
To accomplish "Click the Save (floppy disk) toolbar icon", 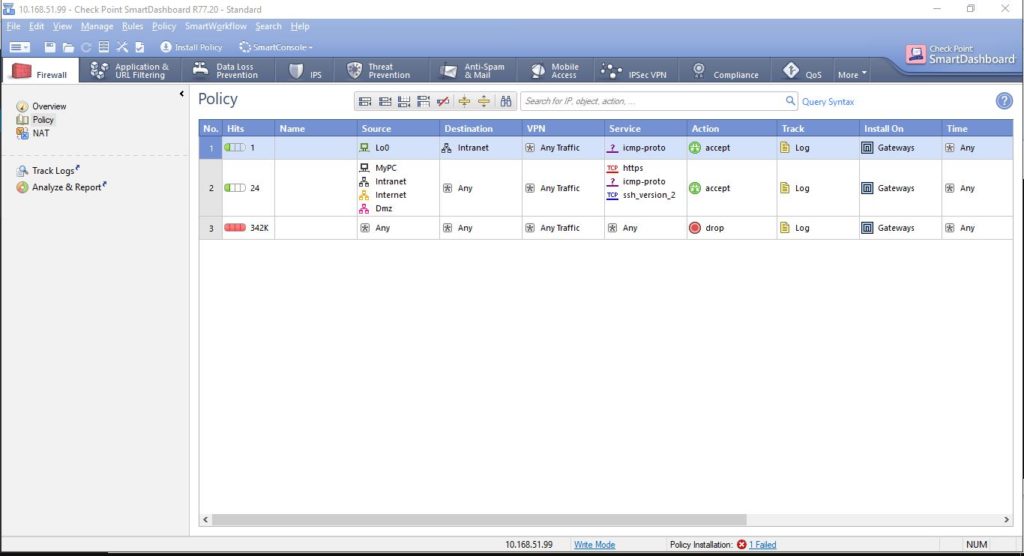I will (50, 47).
